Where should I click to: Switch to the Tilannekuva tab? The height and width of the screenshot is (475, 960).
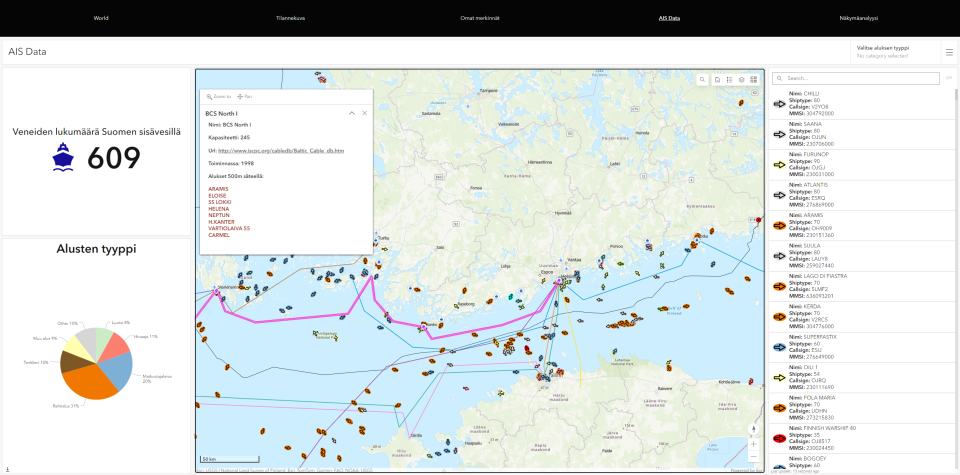point(293,18)
